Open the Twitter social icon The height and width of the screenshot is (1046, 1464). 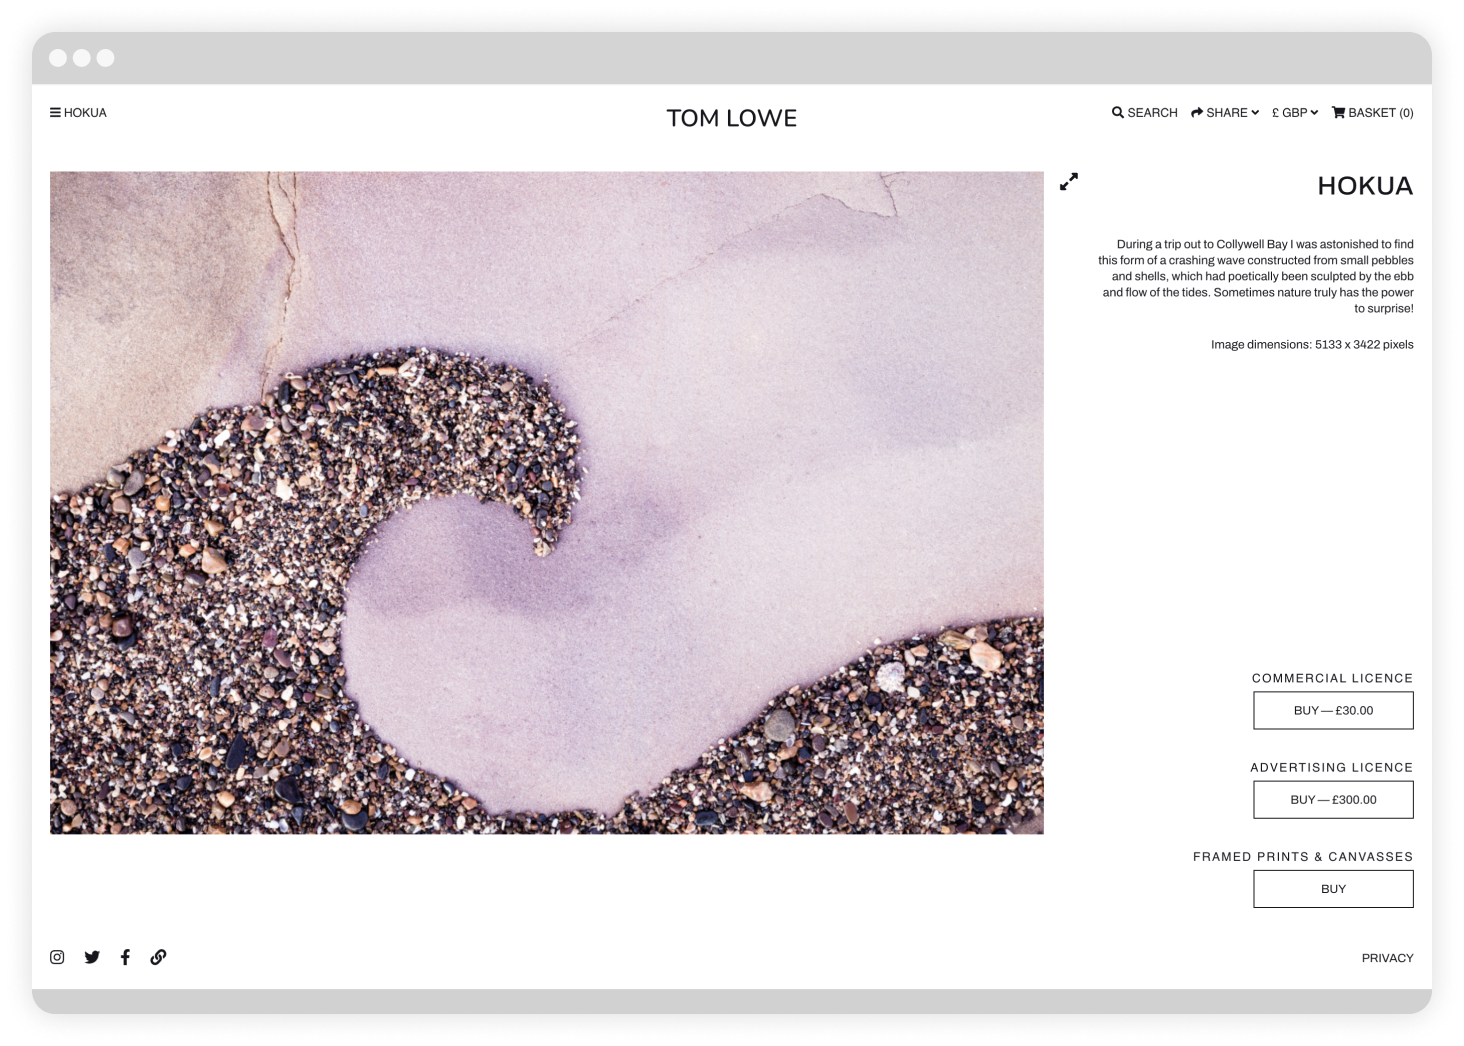[x=92, y=957]
